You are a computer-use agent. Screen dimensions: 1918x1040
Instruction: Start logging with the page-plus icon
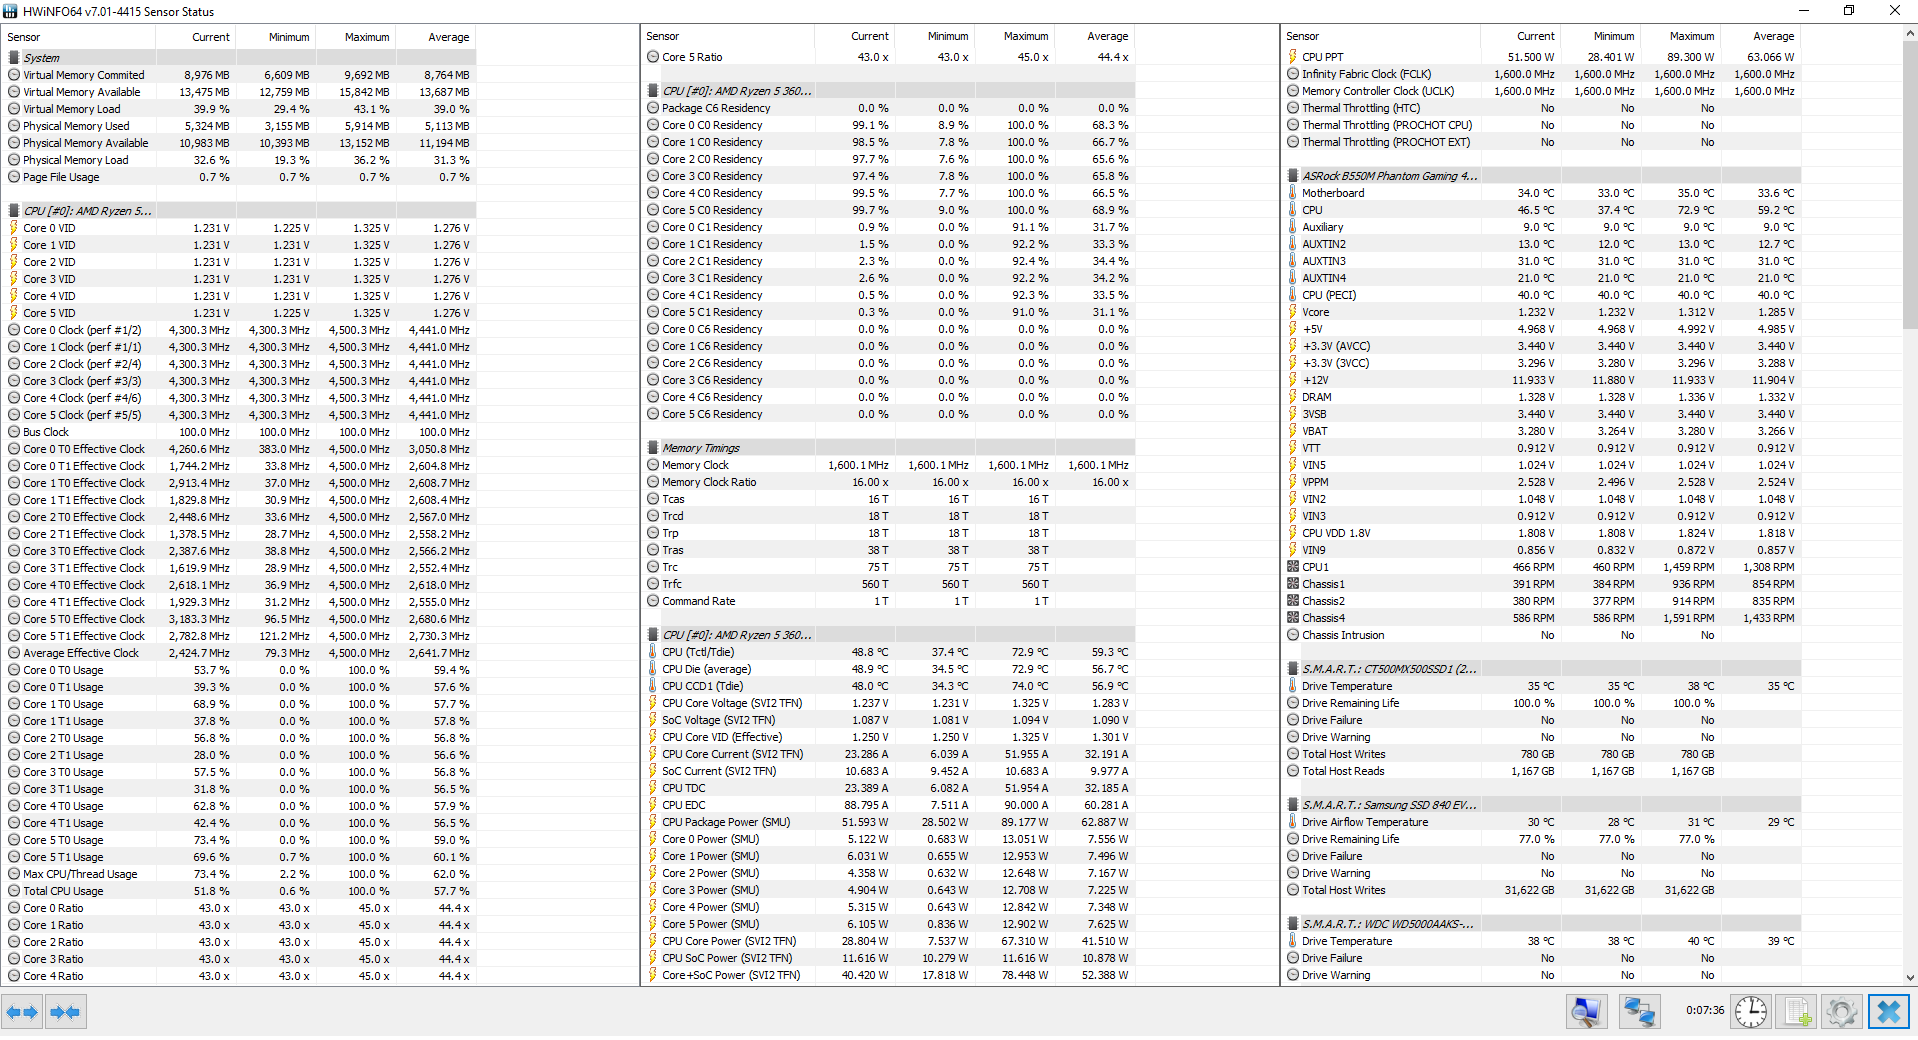pyautogui.click(x=1797, y=1012)
